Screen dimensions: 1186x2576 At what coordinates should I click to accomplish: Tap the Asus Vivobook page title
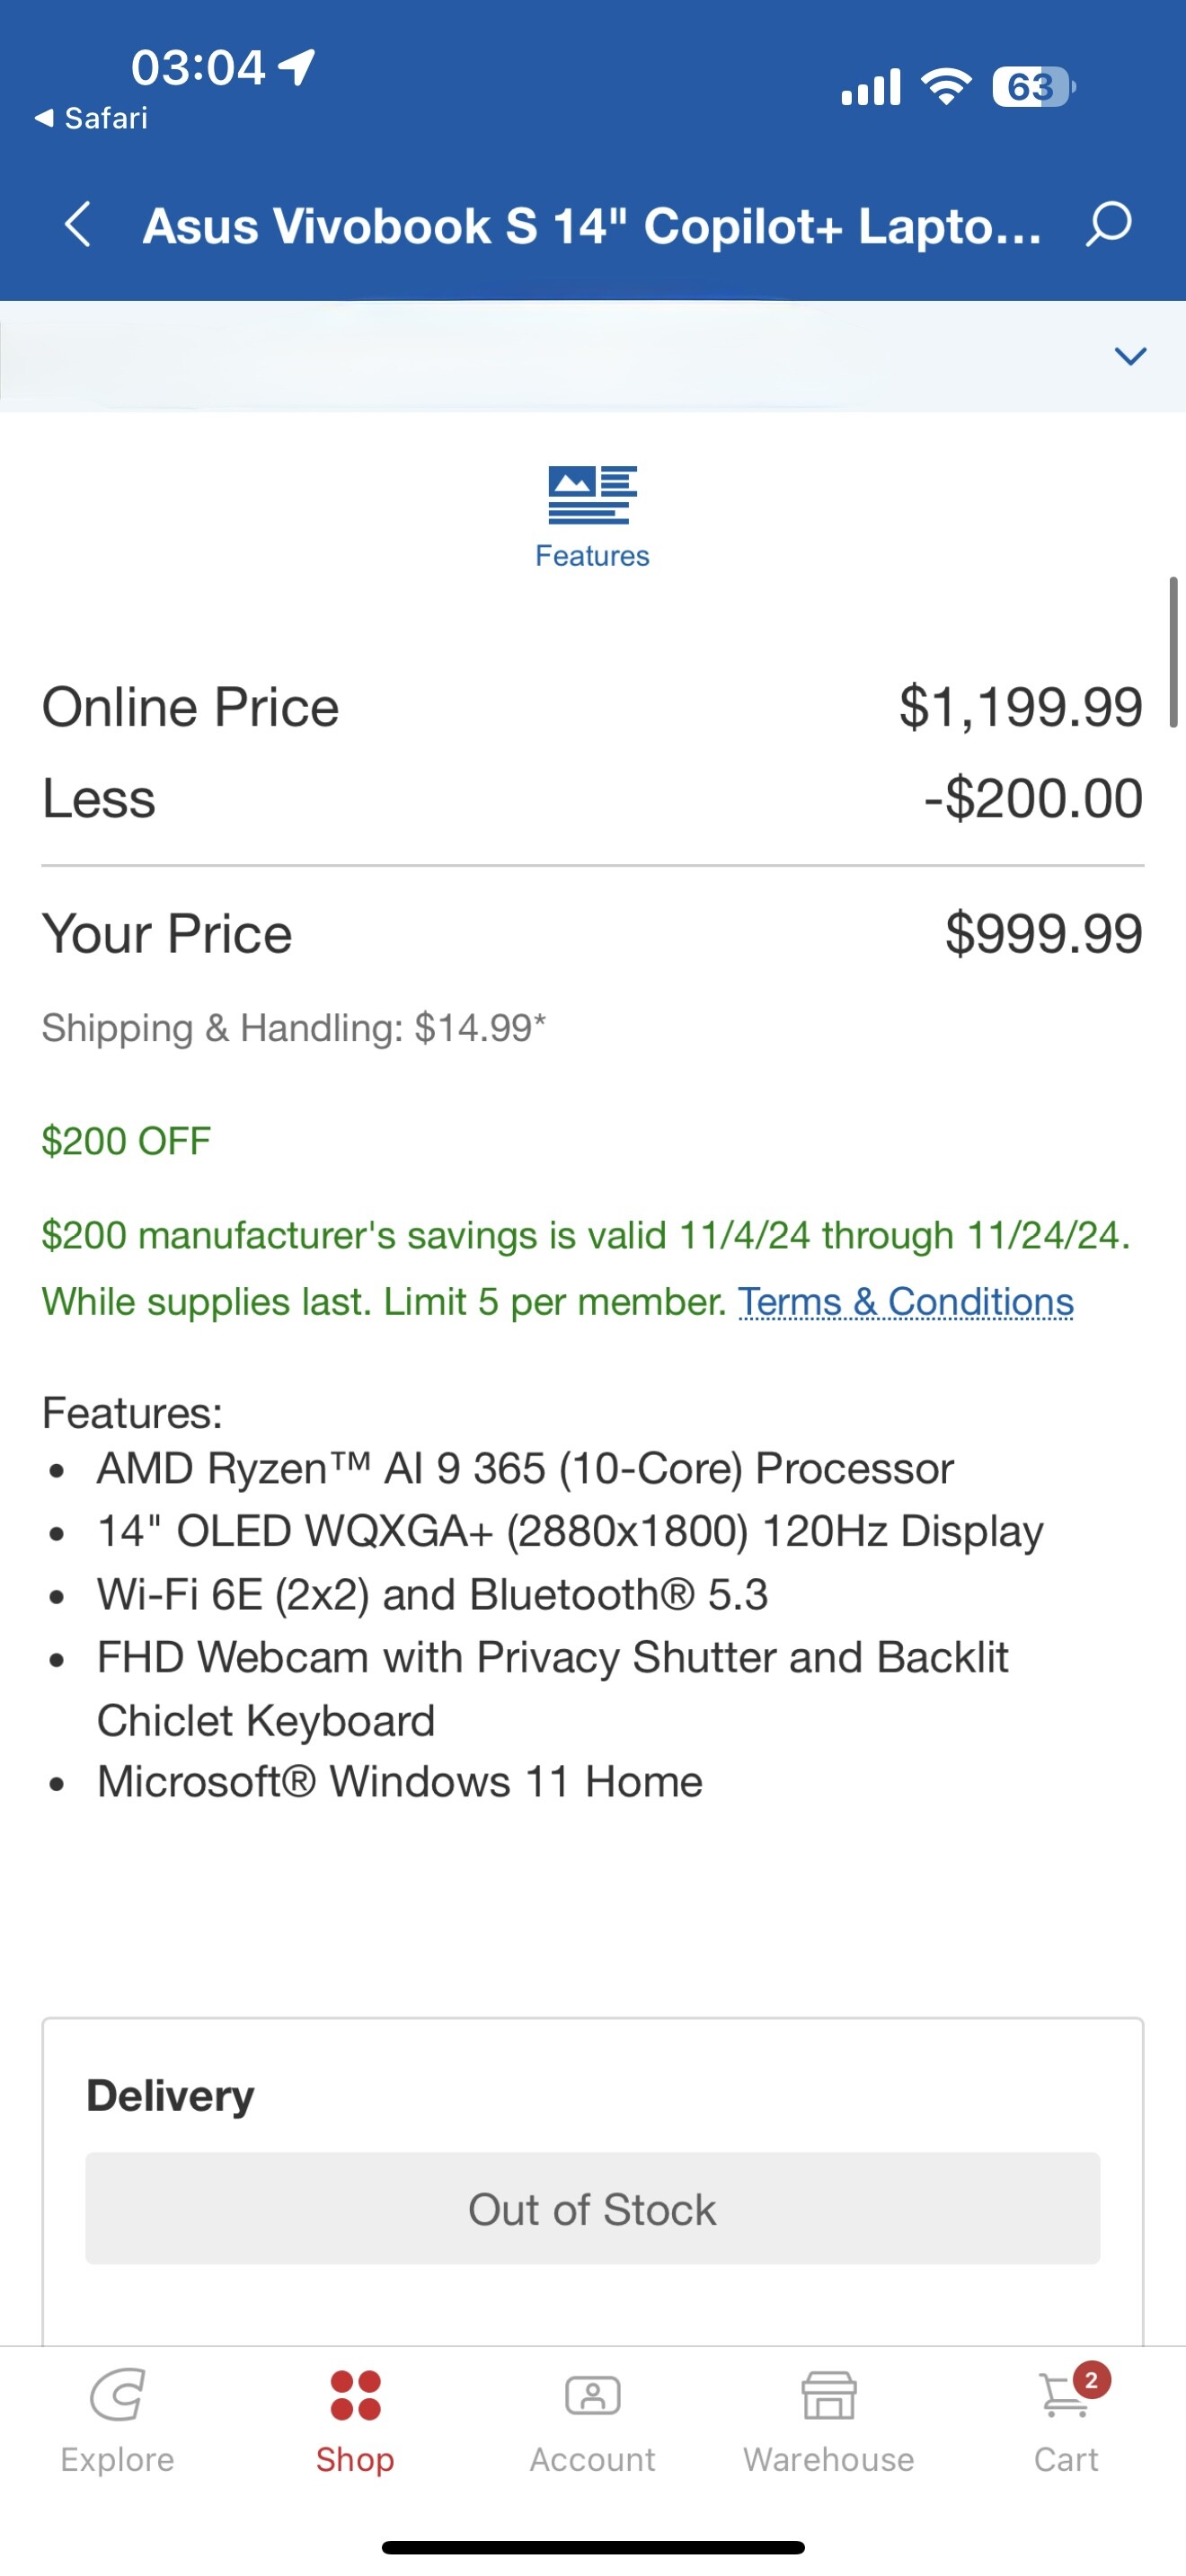tap(592, 226)
